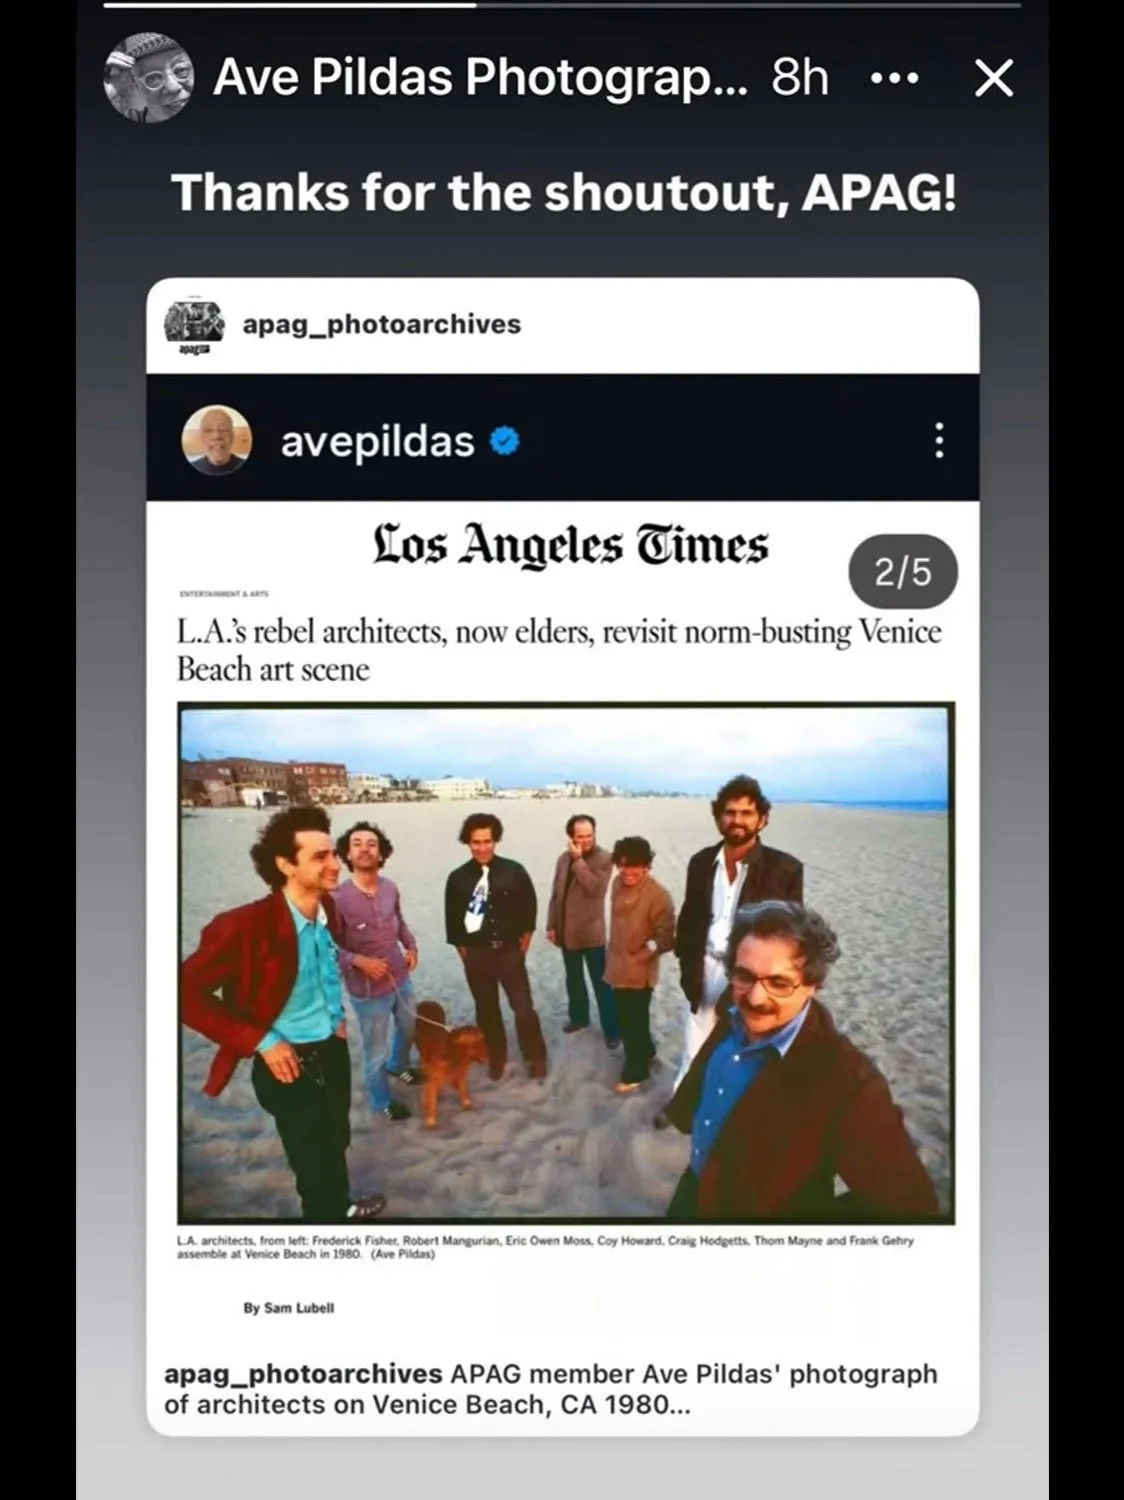This screenshot has height=1500, width=1124.
Task: Open apag_photoarchives profile picture
Action: (194, 323)
